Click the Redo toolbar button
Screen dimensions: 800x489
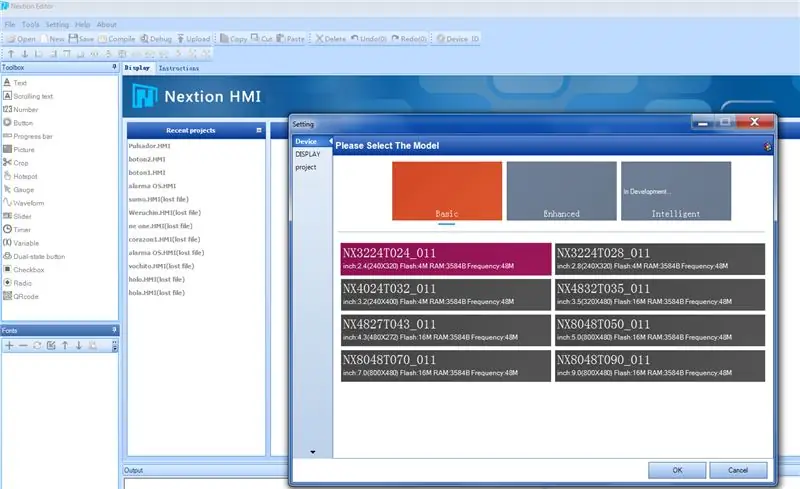pyautogui.click(x=409, y=39)
